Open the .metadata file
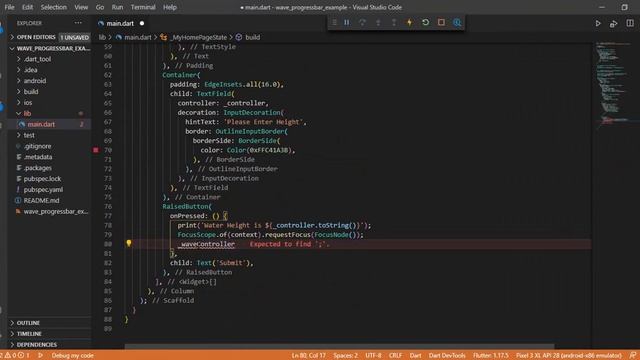Viewport: 640px width, 360px height. click(38, 157)
